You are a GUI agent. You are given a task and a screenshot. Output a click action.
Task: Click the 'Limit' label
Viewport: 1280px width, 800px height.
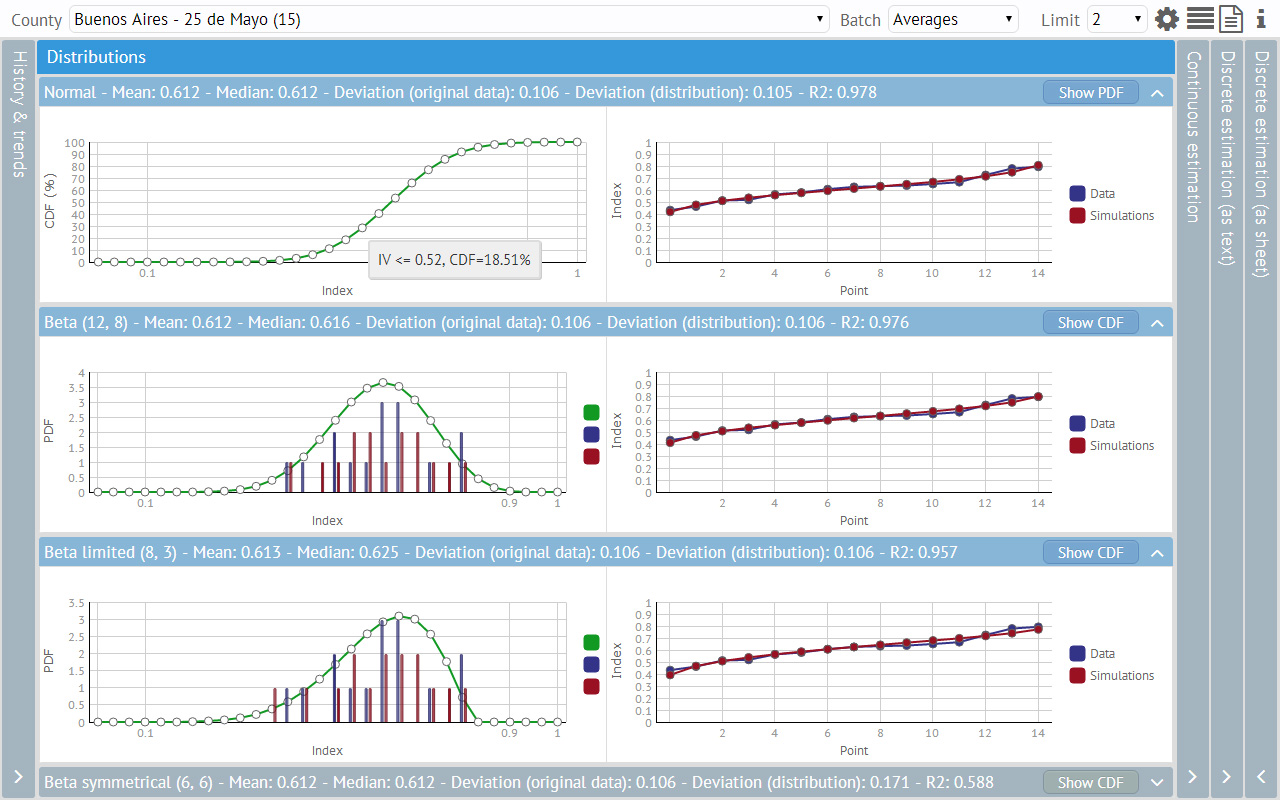1060,19
